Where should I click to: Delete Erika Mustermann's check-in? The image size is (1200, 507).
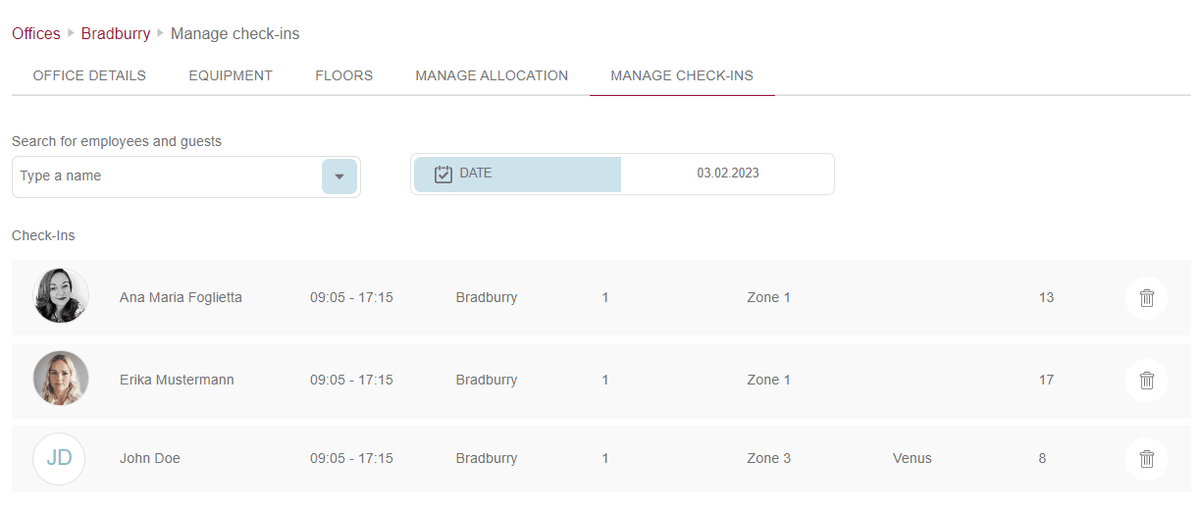pos(1146,380)
